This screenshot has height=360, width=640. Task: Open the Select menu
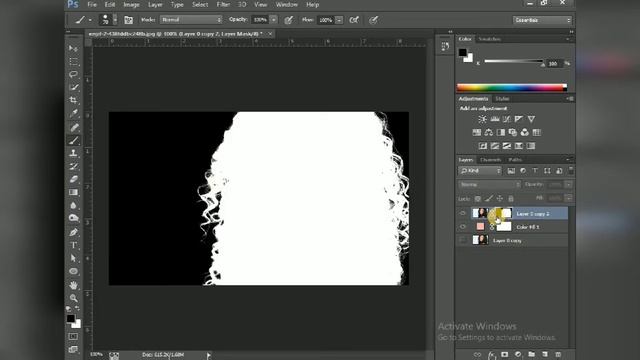(x=200, y=5)
